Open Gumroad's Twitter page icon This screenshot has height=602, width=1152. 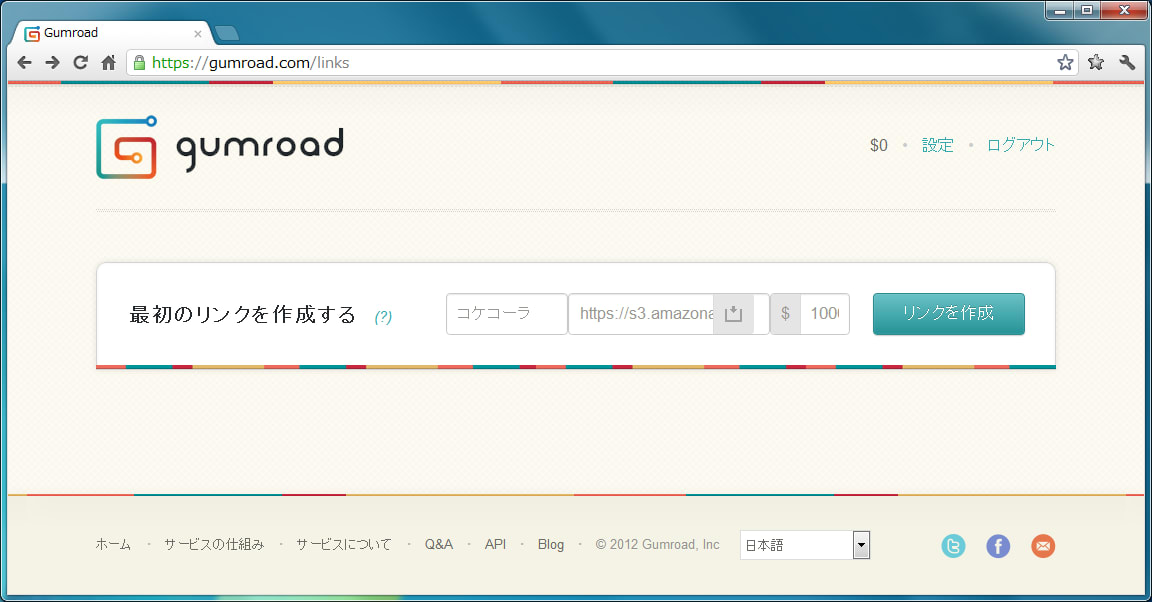click(x=953, y=546)
